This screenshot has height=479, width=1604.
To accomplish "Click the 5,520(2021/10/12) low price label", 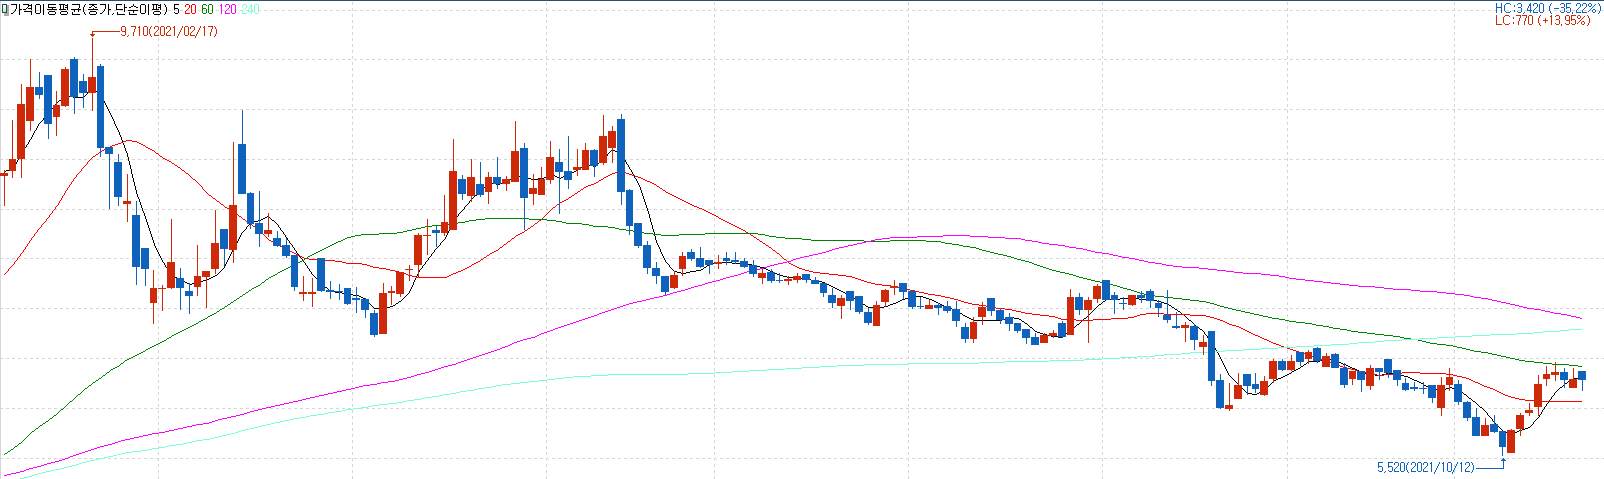I will (x=1425, y=467).
